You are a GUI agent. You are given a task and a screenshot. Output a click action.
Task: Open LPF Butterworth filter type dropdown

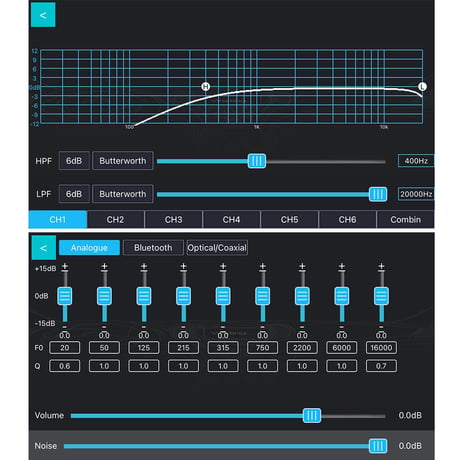pyautogui.click(x=123, y=194)
